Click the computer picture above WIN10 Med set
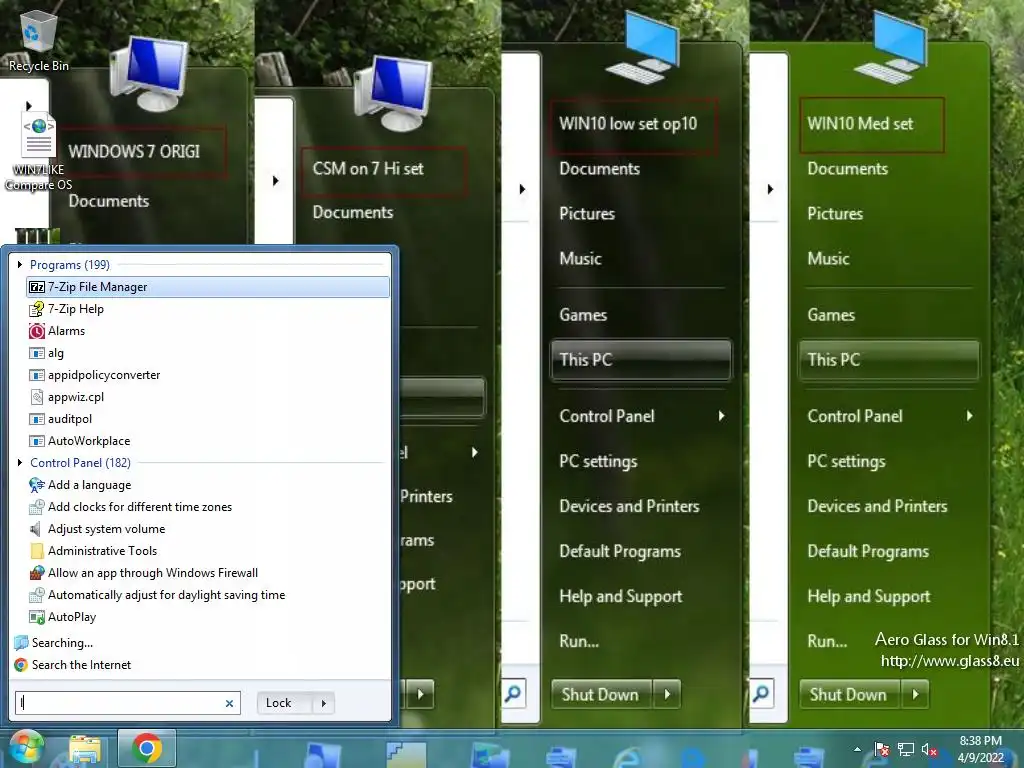This screenshot has width=1024, height=768. [891, 48]
